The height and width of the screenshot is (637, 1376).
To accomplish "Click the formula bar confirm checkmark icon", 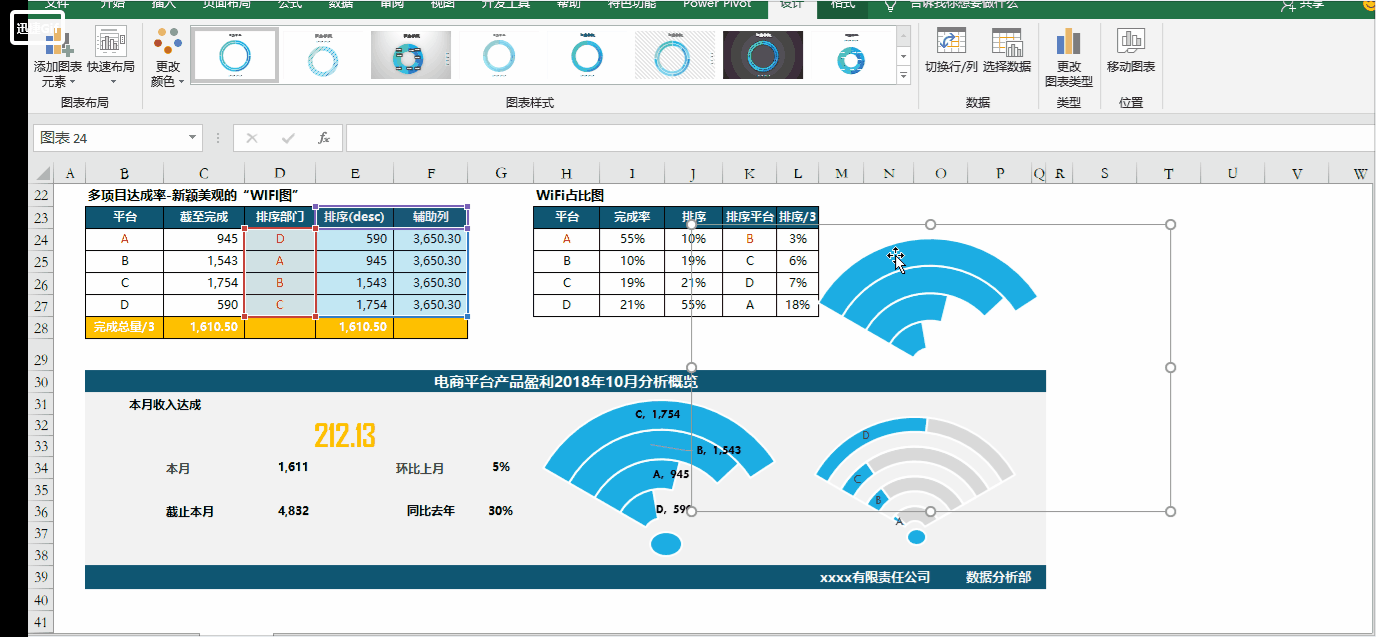I will click(288, 138).
